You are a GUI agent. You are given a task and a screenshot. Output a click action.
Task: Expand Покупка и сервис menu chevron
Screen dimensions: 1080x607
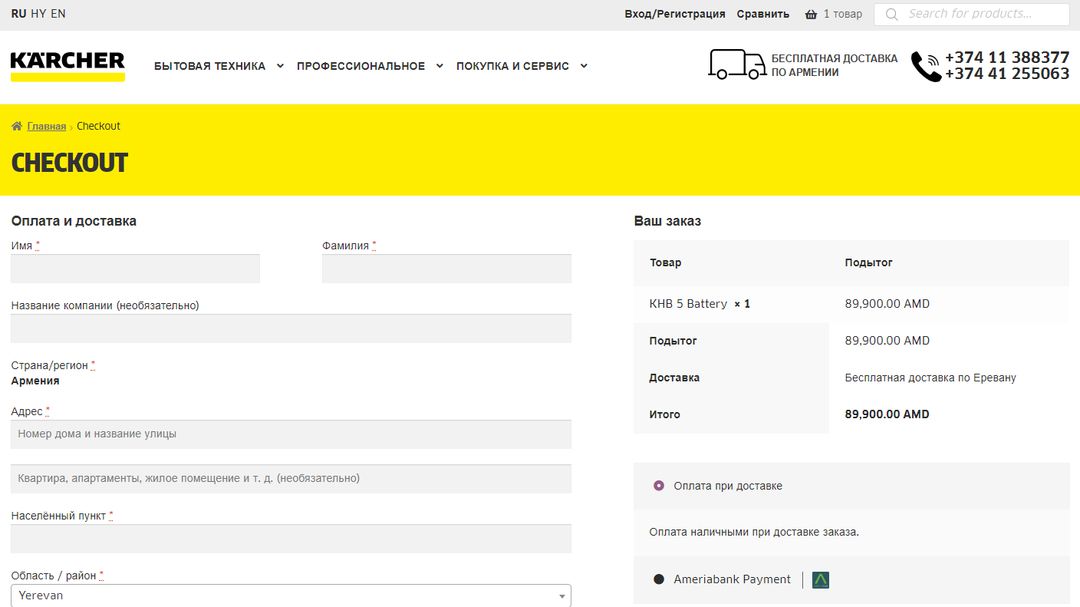tap(583, 66)
